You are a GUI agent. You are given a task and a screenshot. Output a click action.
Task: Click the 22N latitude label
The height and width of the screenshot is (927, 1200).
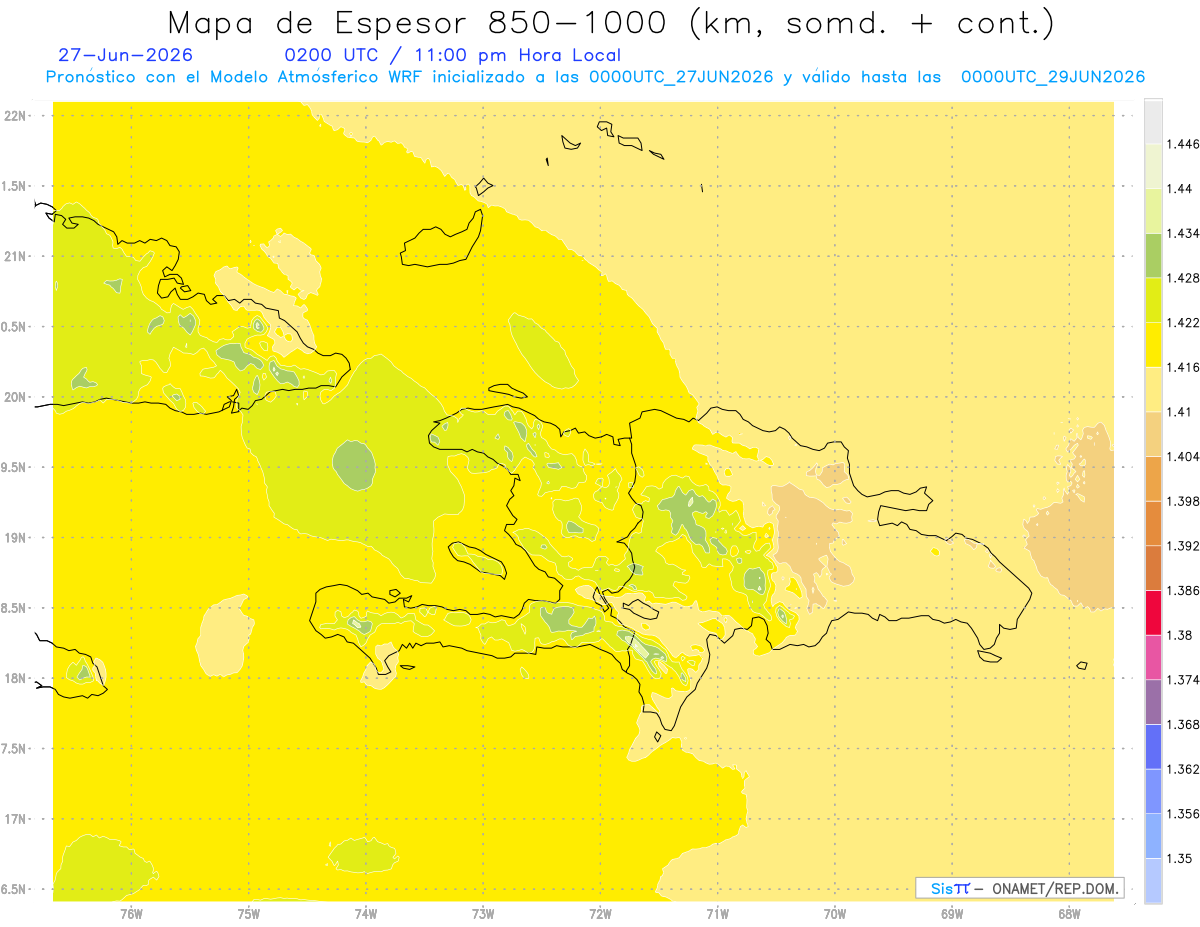[15, 116]
